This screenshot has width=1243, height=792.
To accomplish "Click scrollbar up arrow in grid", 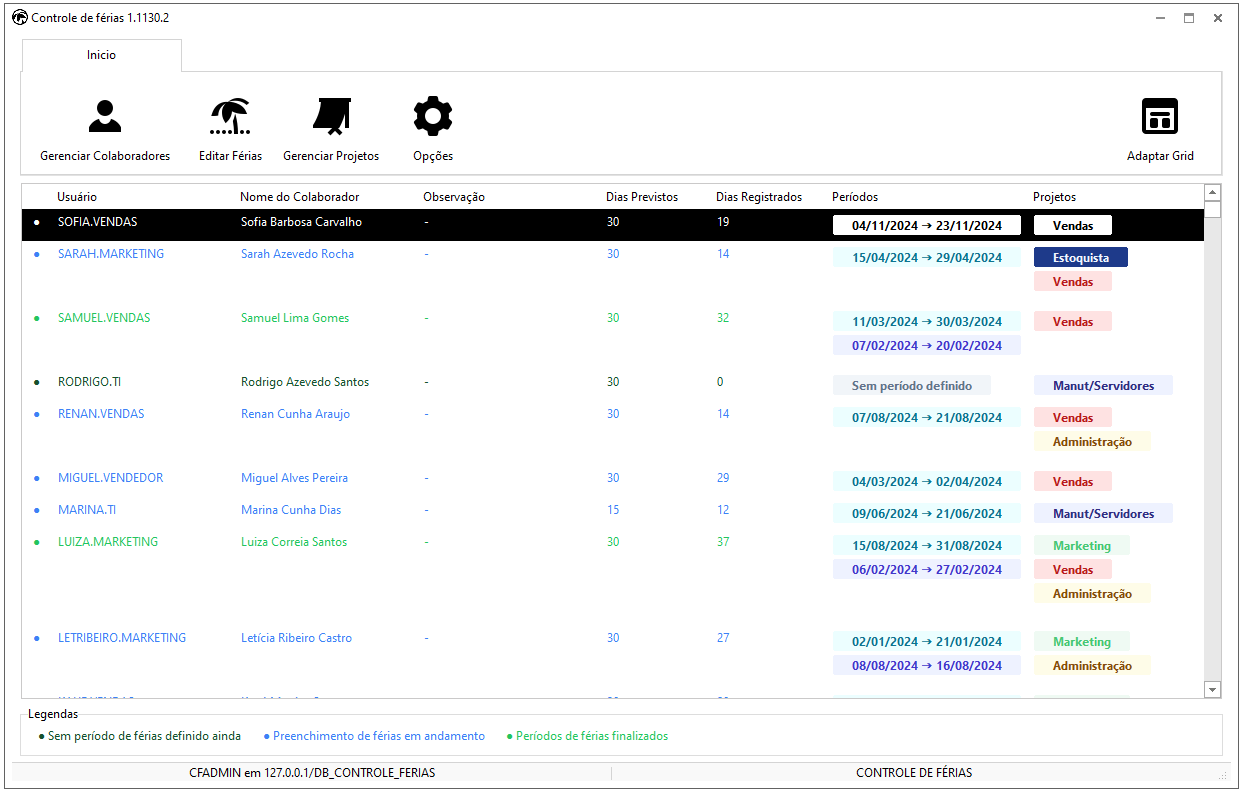I will 1213,193.
